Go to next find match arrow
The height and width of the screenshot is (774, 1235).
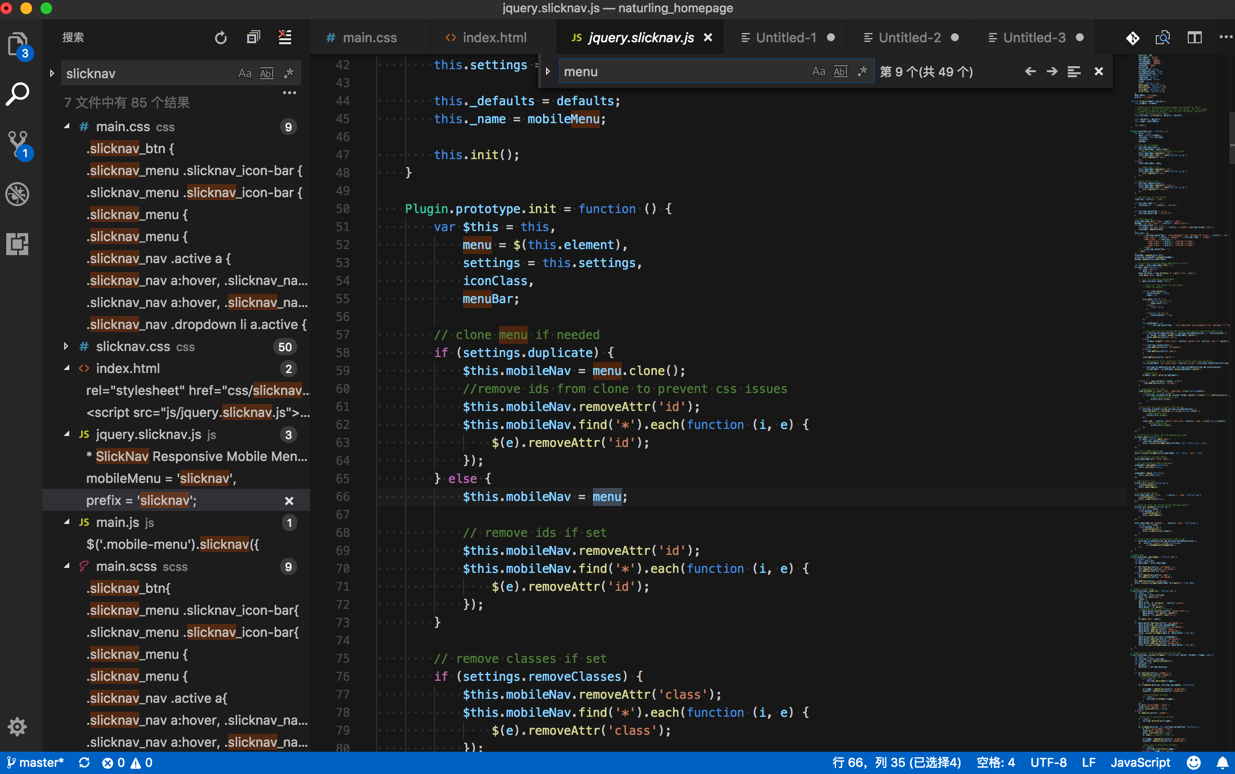[x=1052, y=72]
